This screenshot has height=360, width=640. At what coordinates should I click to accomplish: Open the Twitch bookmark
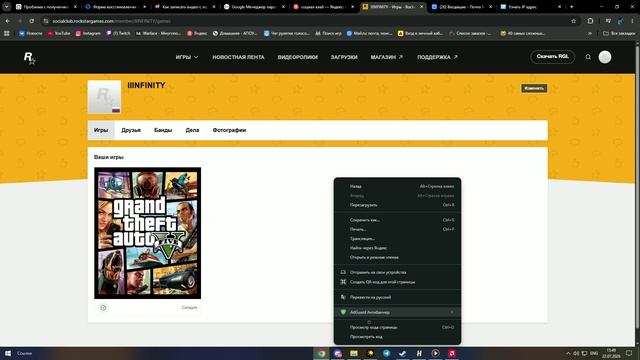118,33
